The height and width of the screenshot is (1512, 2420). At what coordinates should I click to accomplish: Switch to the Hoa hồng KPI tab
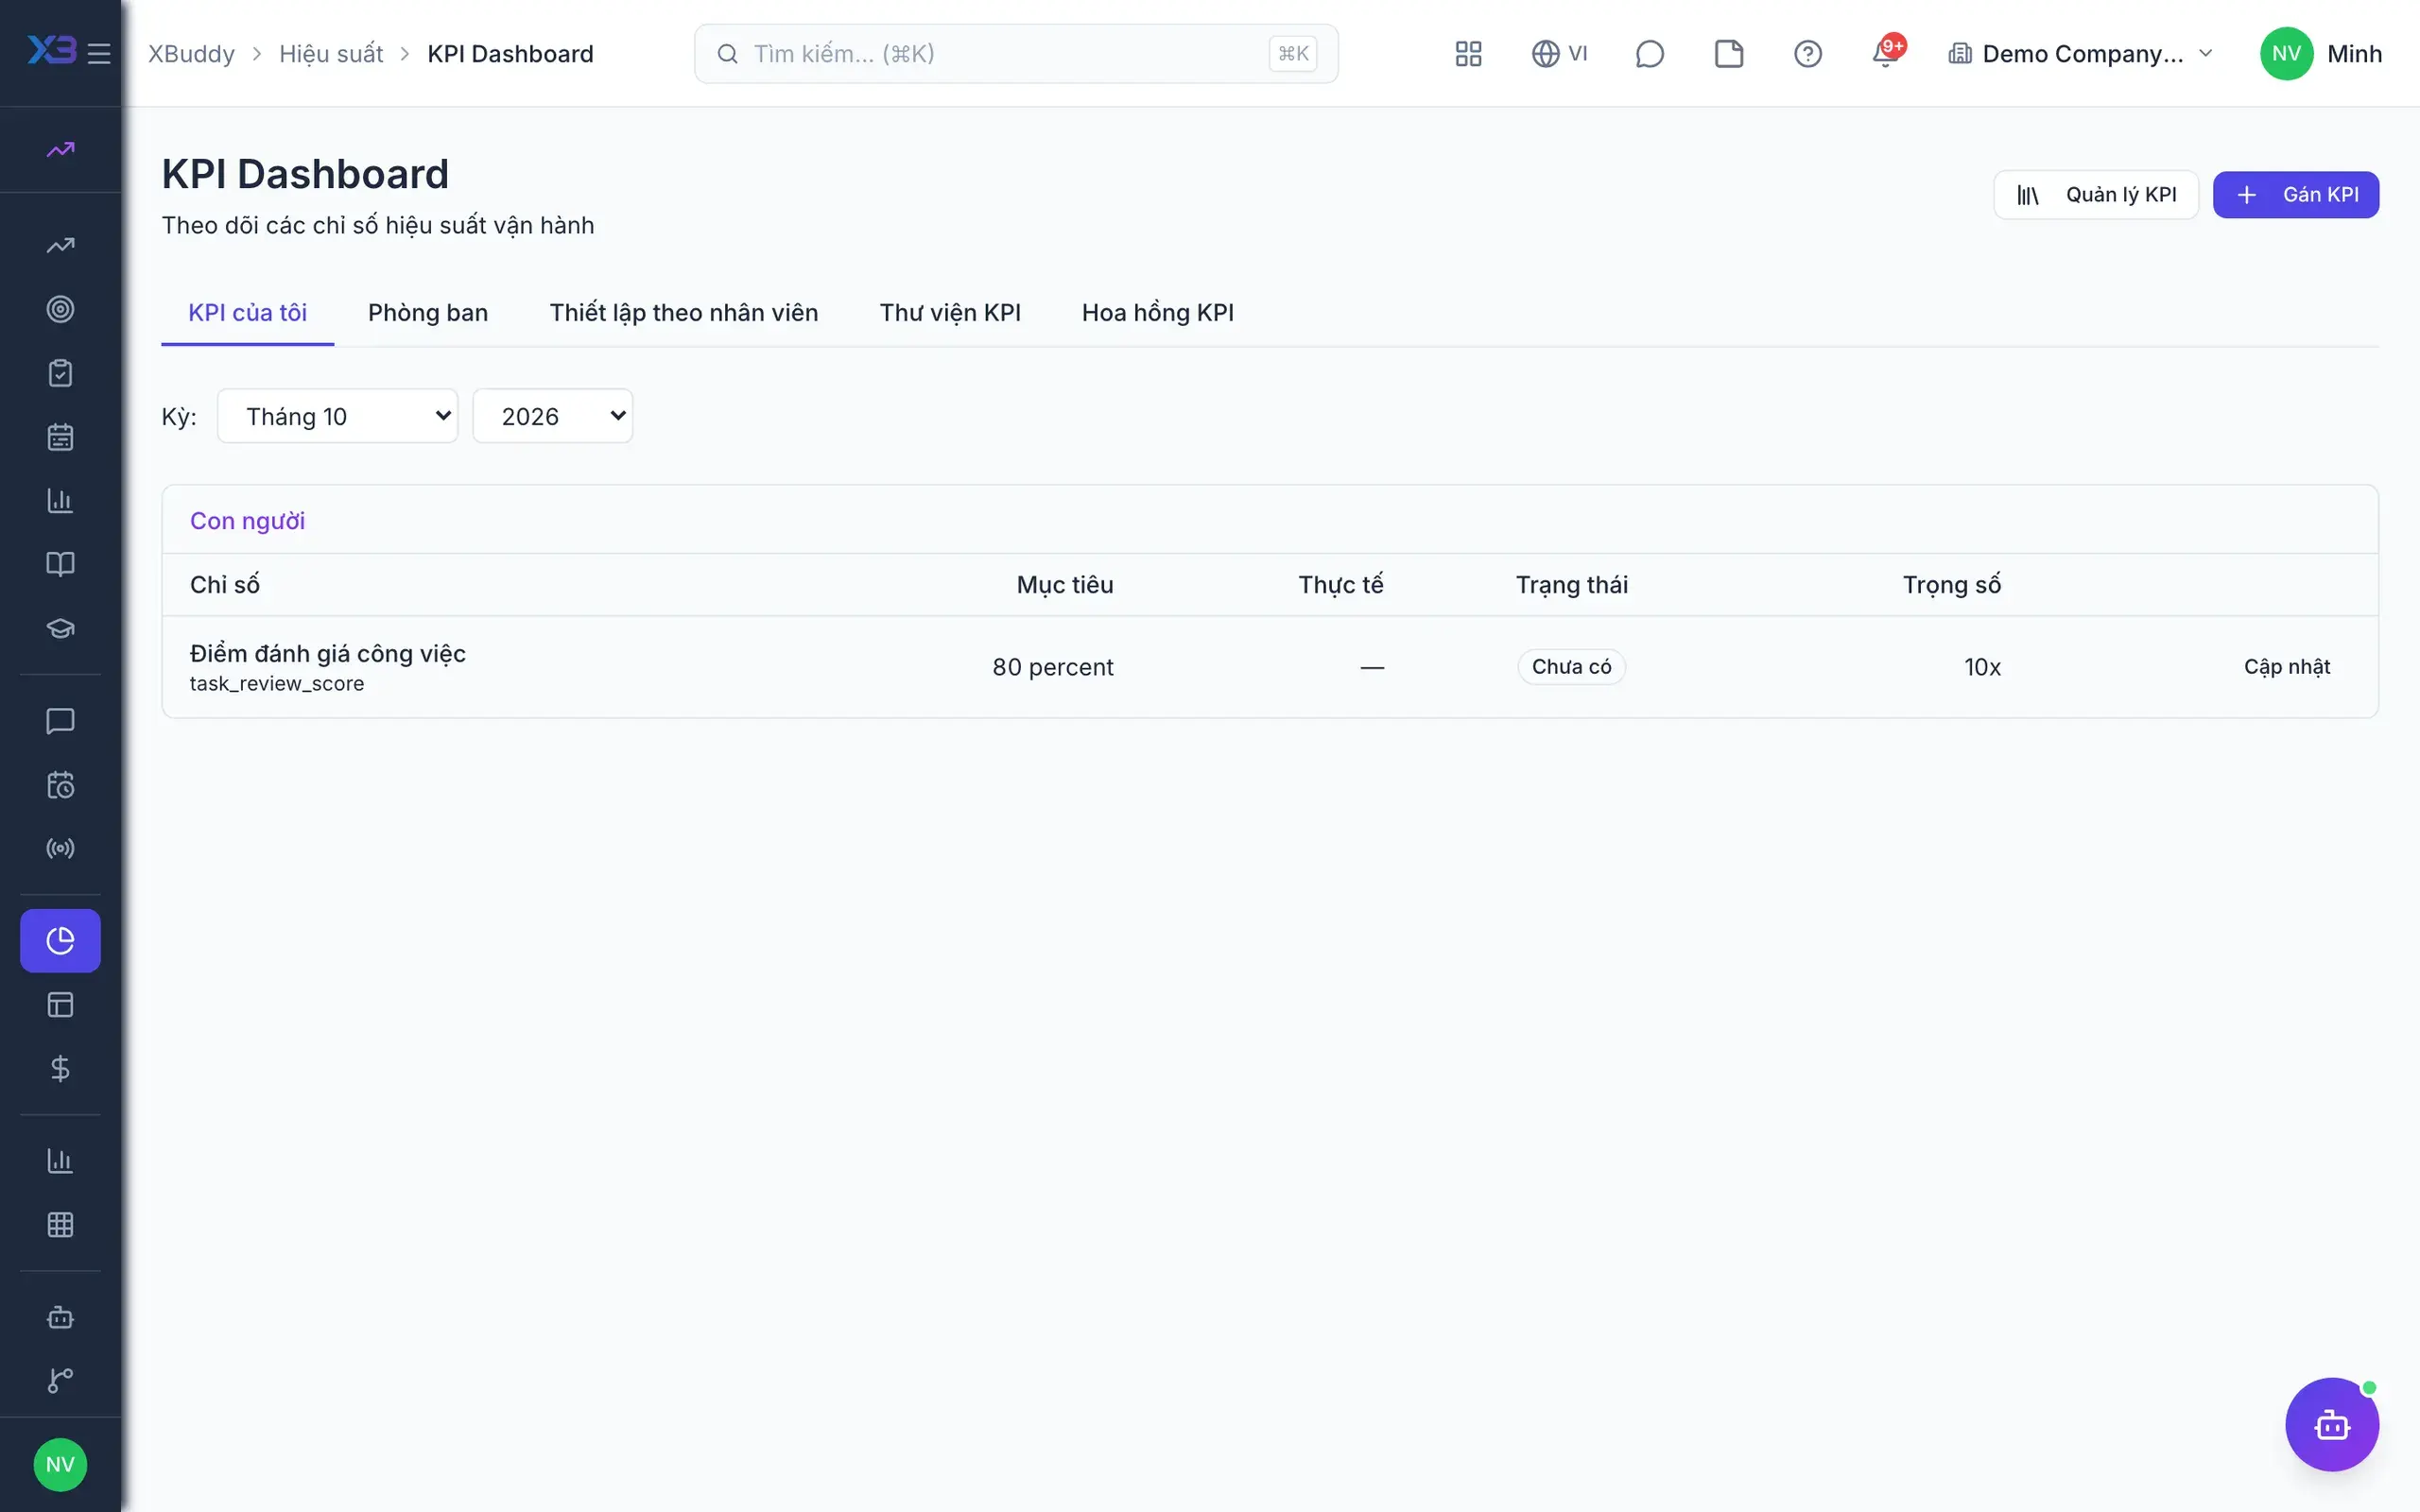coord(1157,313)
